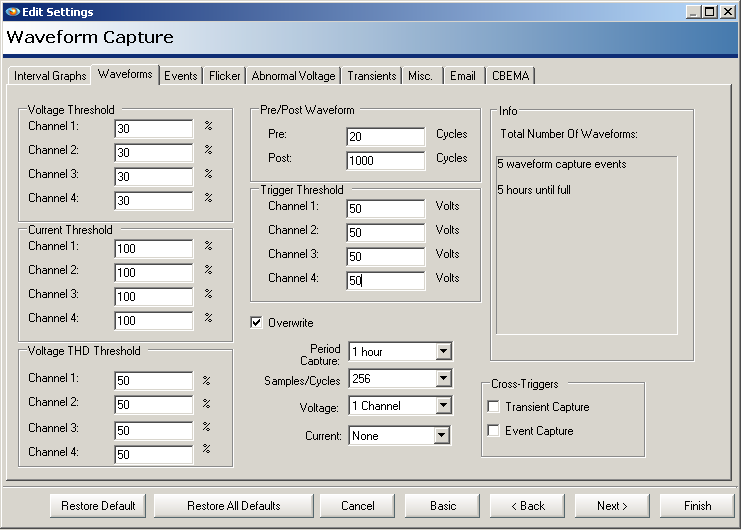
Task: Click 'Total Number Of Waveforms:' label
Action: [569, 134]
